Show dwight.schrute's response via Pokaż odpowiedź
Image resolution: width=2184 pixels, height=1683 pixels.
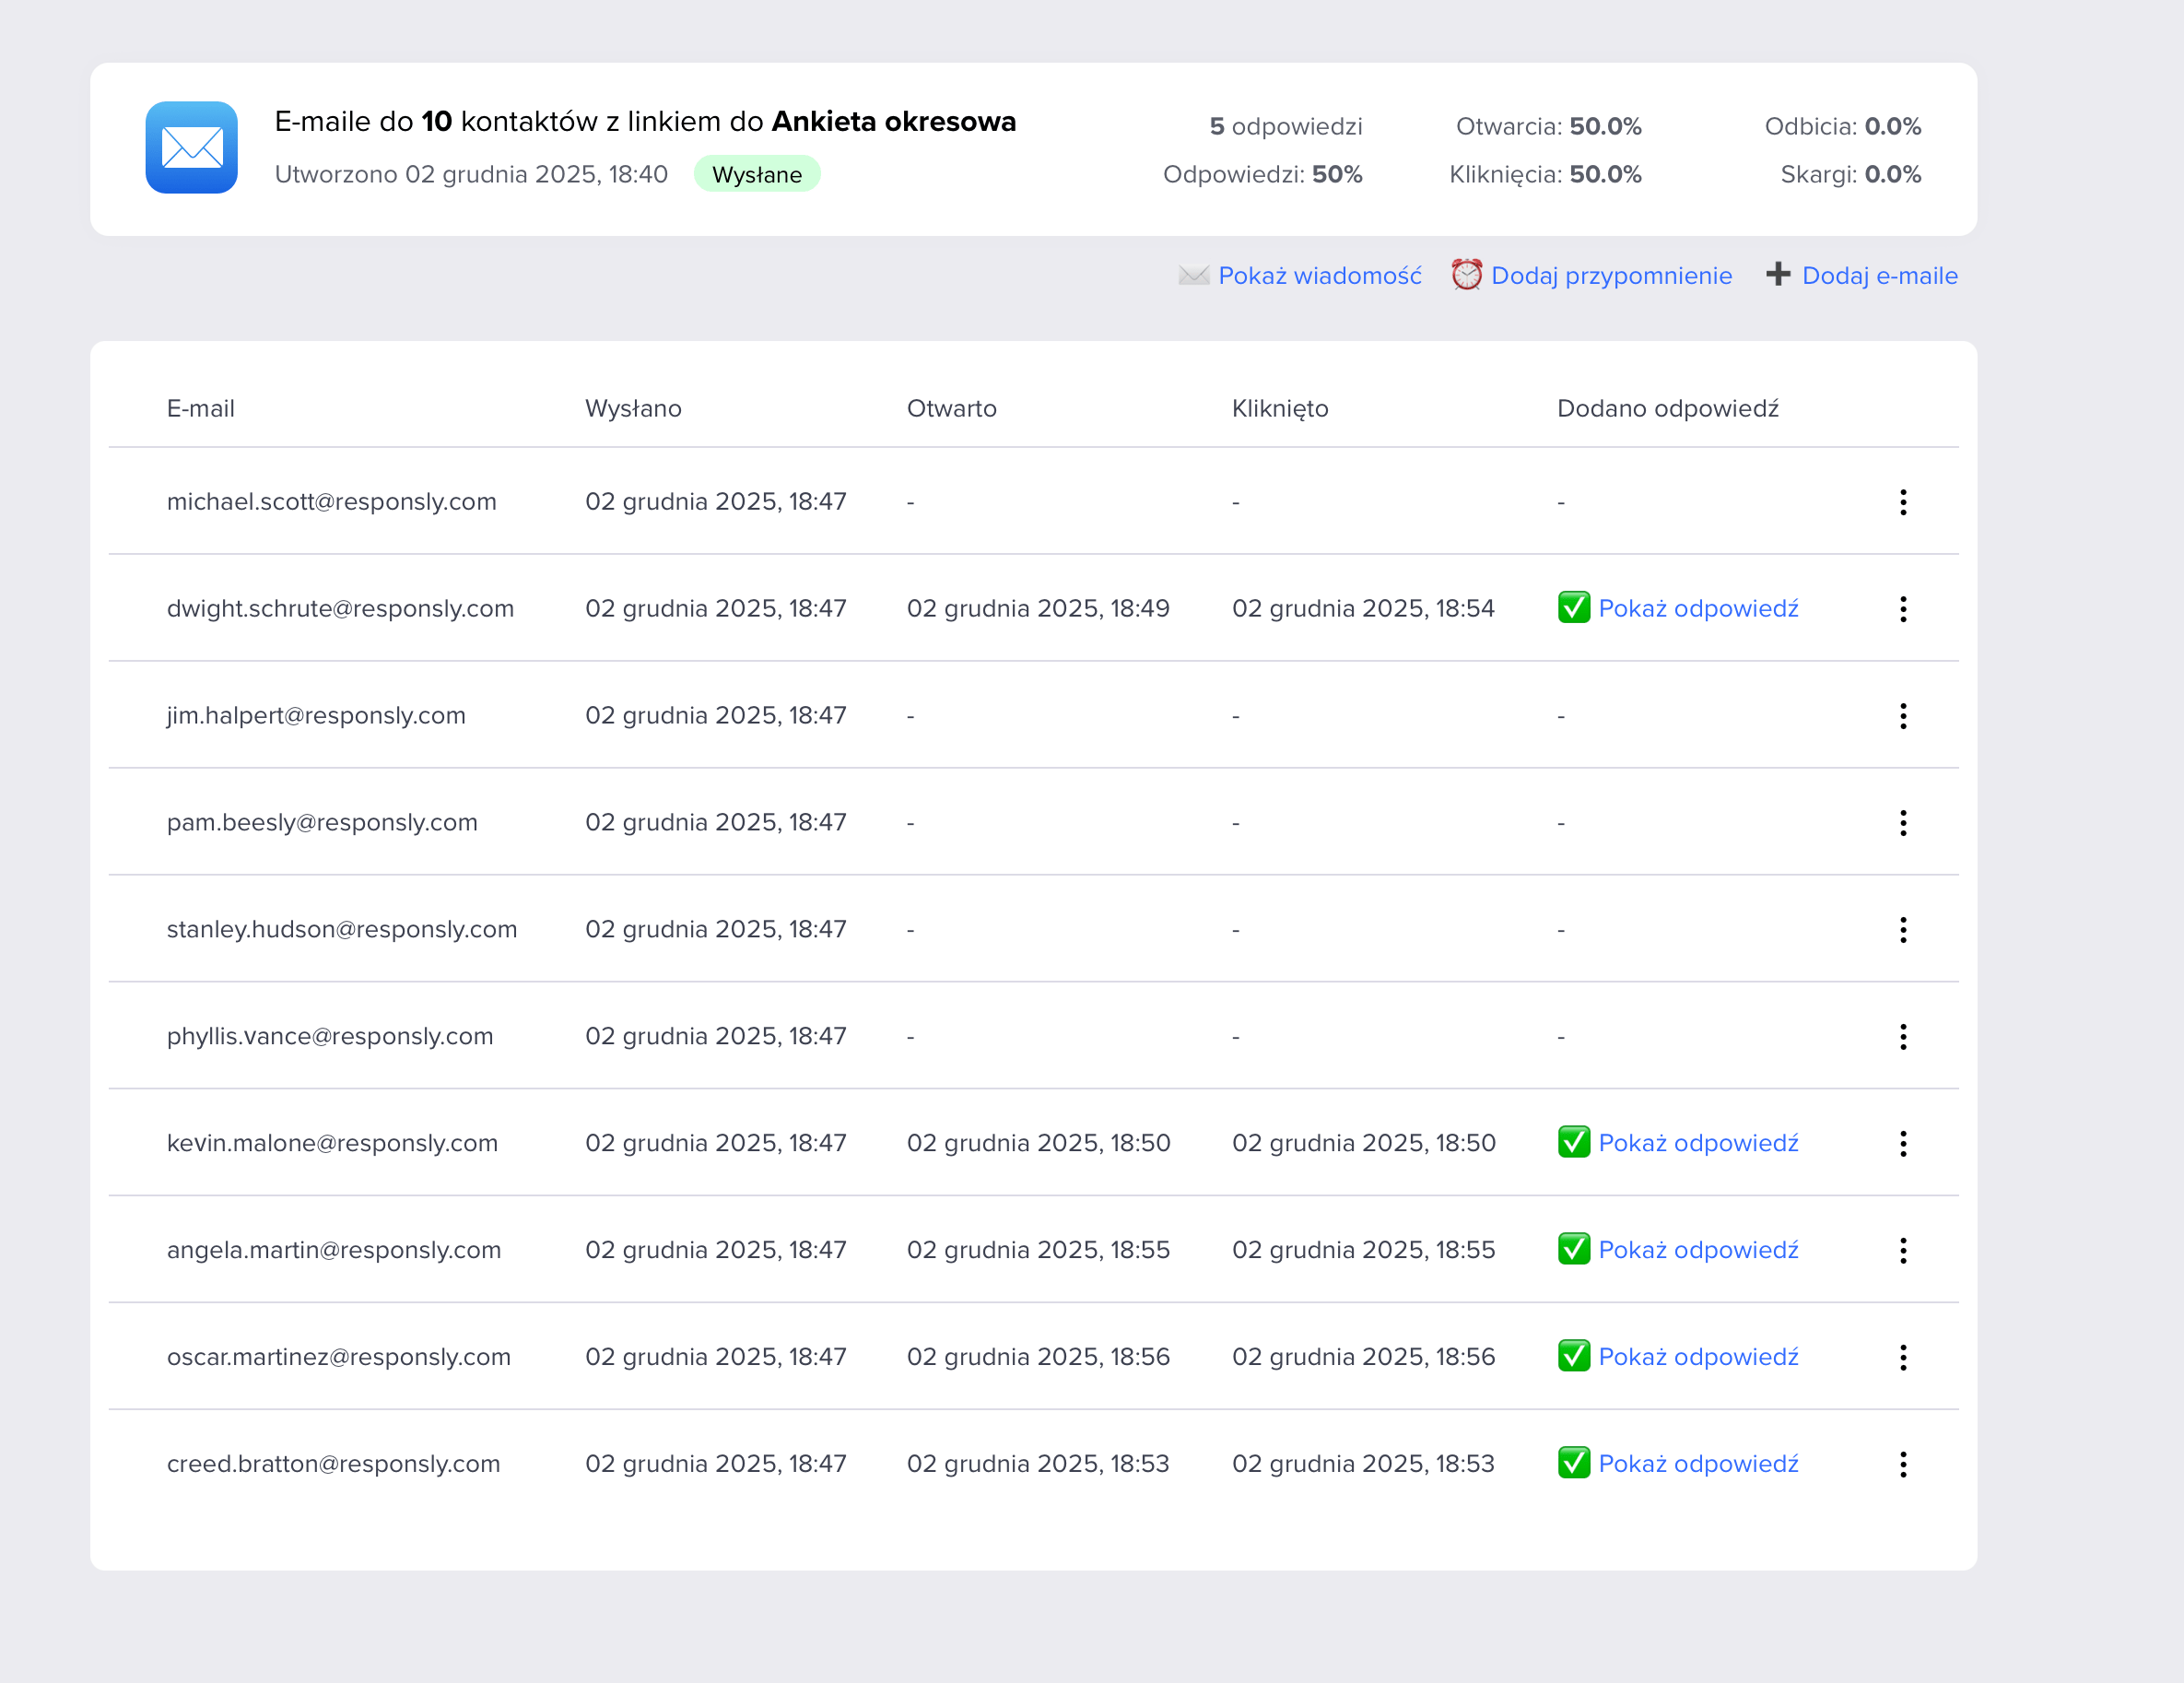[x=1698, y=609]
